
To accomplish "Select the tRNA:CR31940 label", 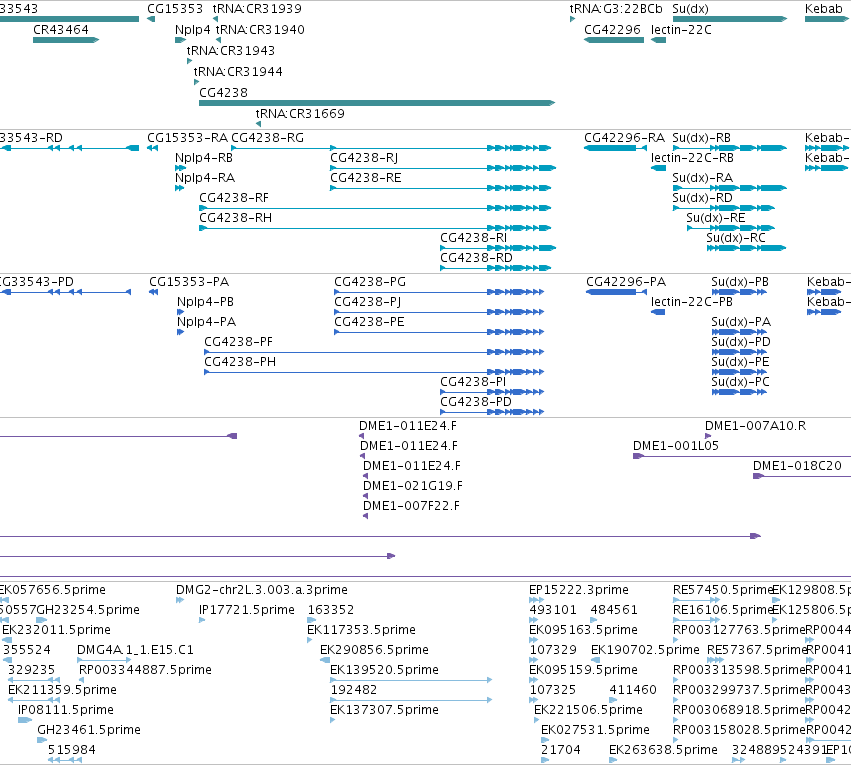I will (260, 30).
